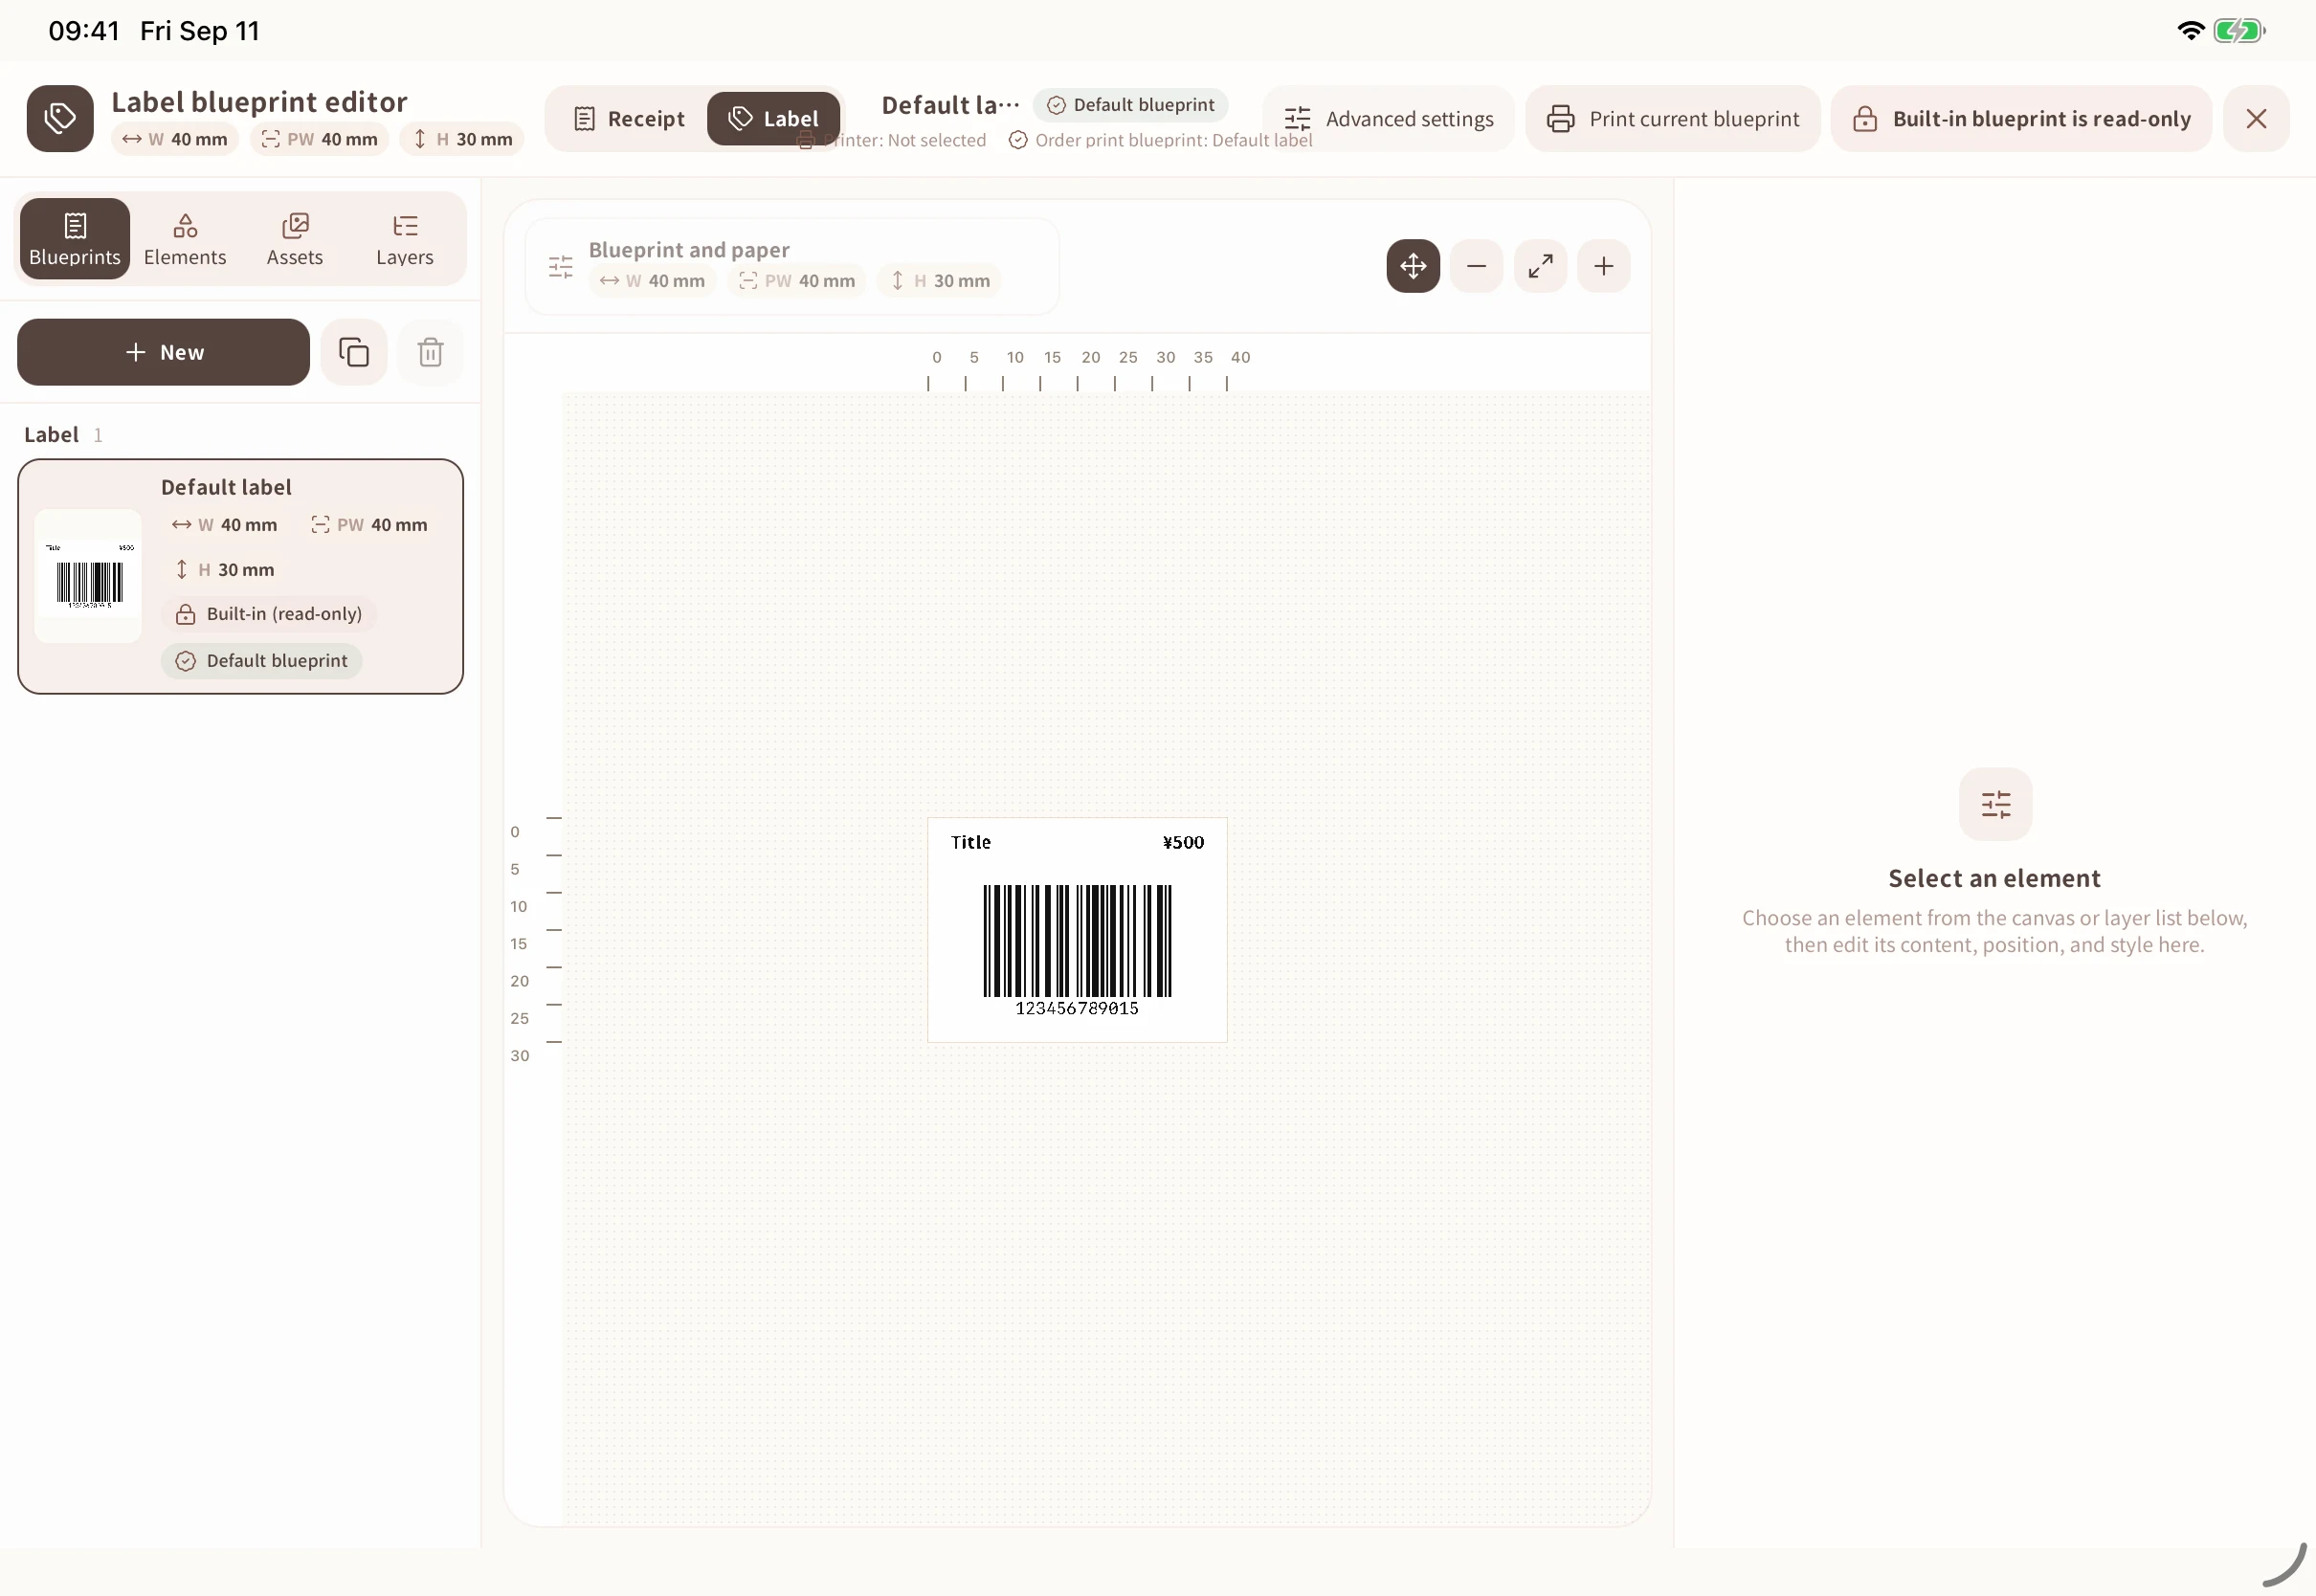Image resolution: width=2316 pixels, height=1596 pixels.
Task: Delete the selected blueprint with trash icon
Action: pyautogui.click(x=431, y=352)
